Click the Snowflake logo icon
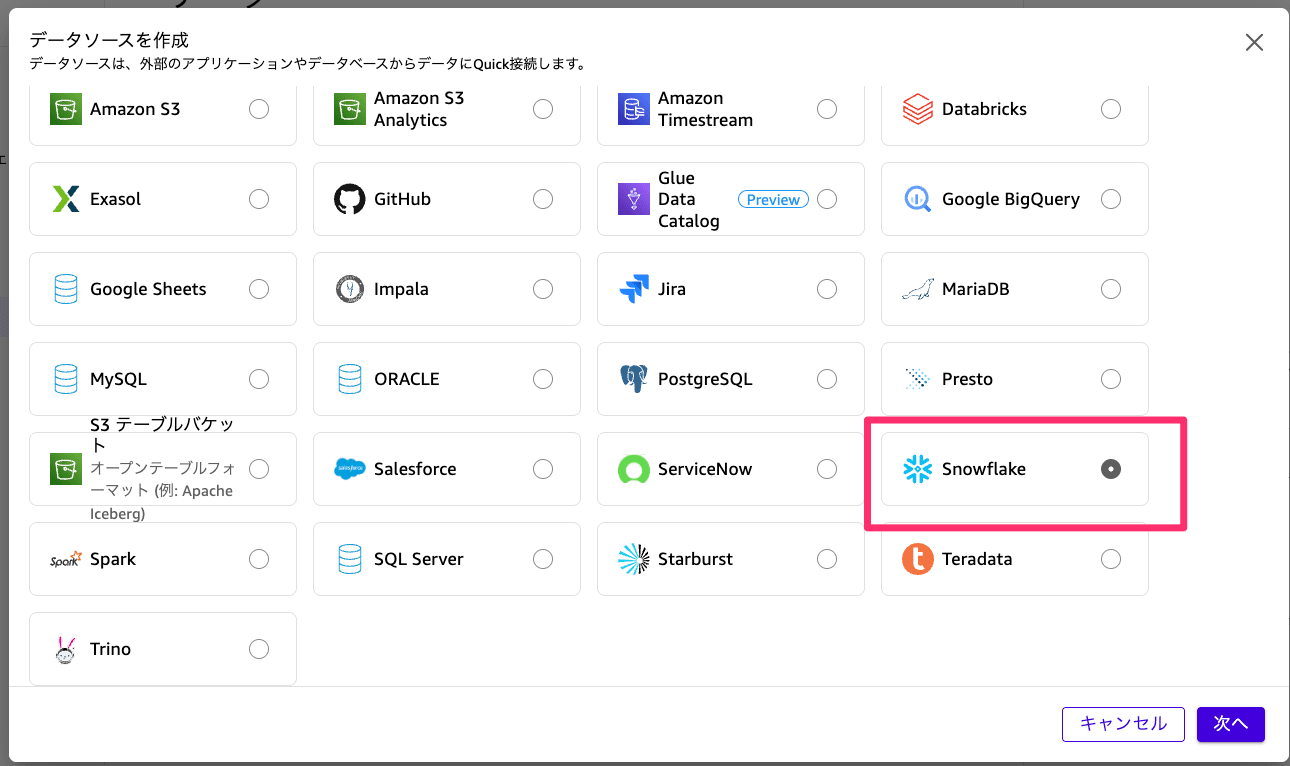 point(917,469)
